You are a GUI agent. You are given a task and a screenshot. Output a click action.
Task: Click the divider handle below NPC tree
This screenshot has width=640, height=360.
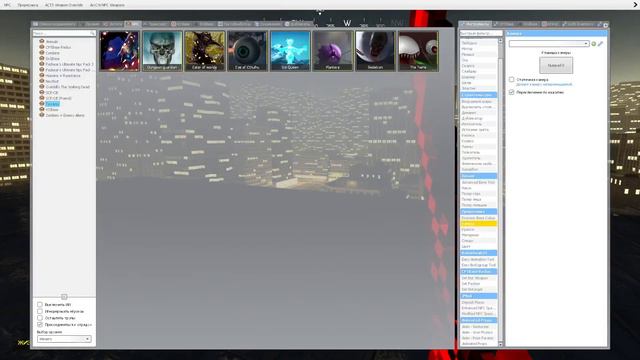pos(64,297)
